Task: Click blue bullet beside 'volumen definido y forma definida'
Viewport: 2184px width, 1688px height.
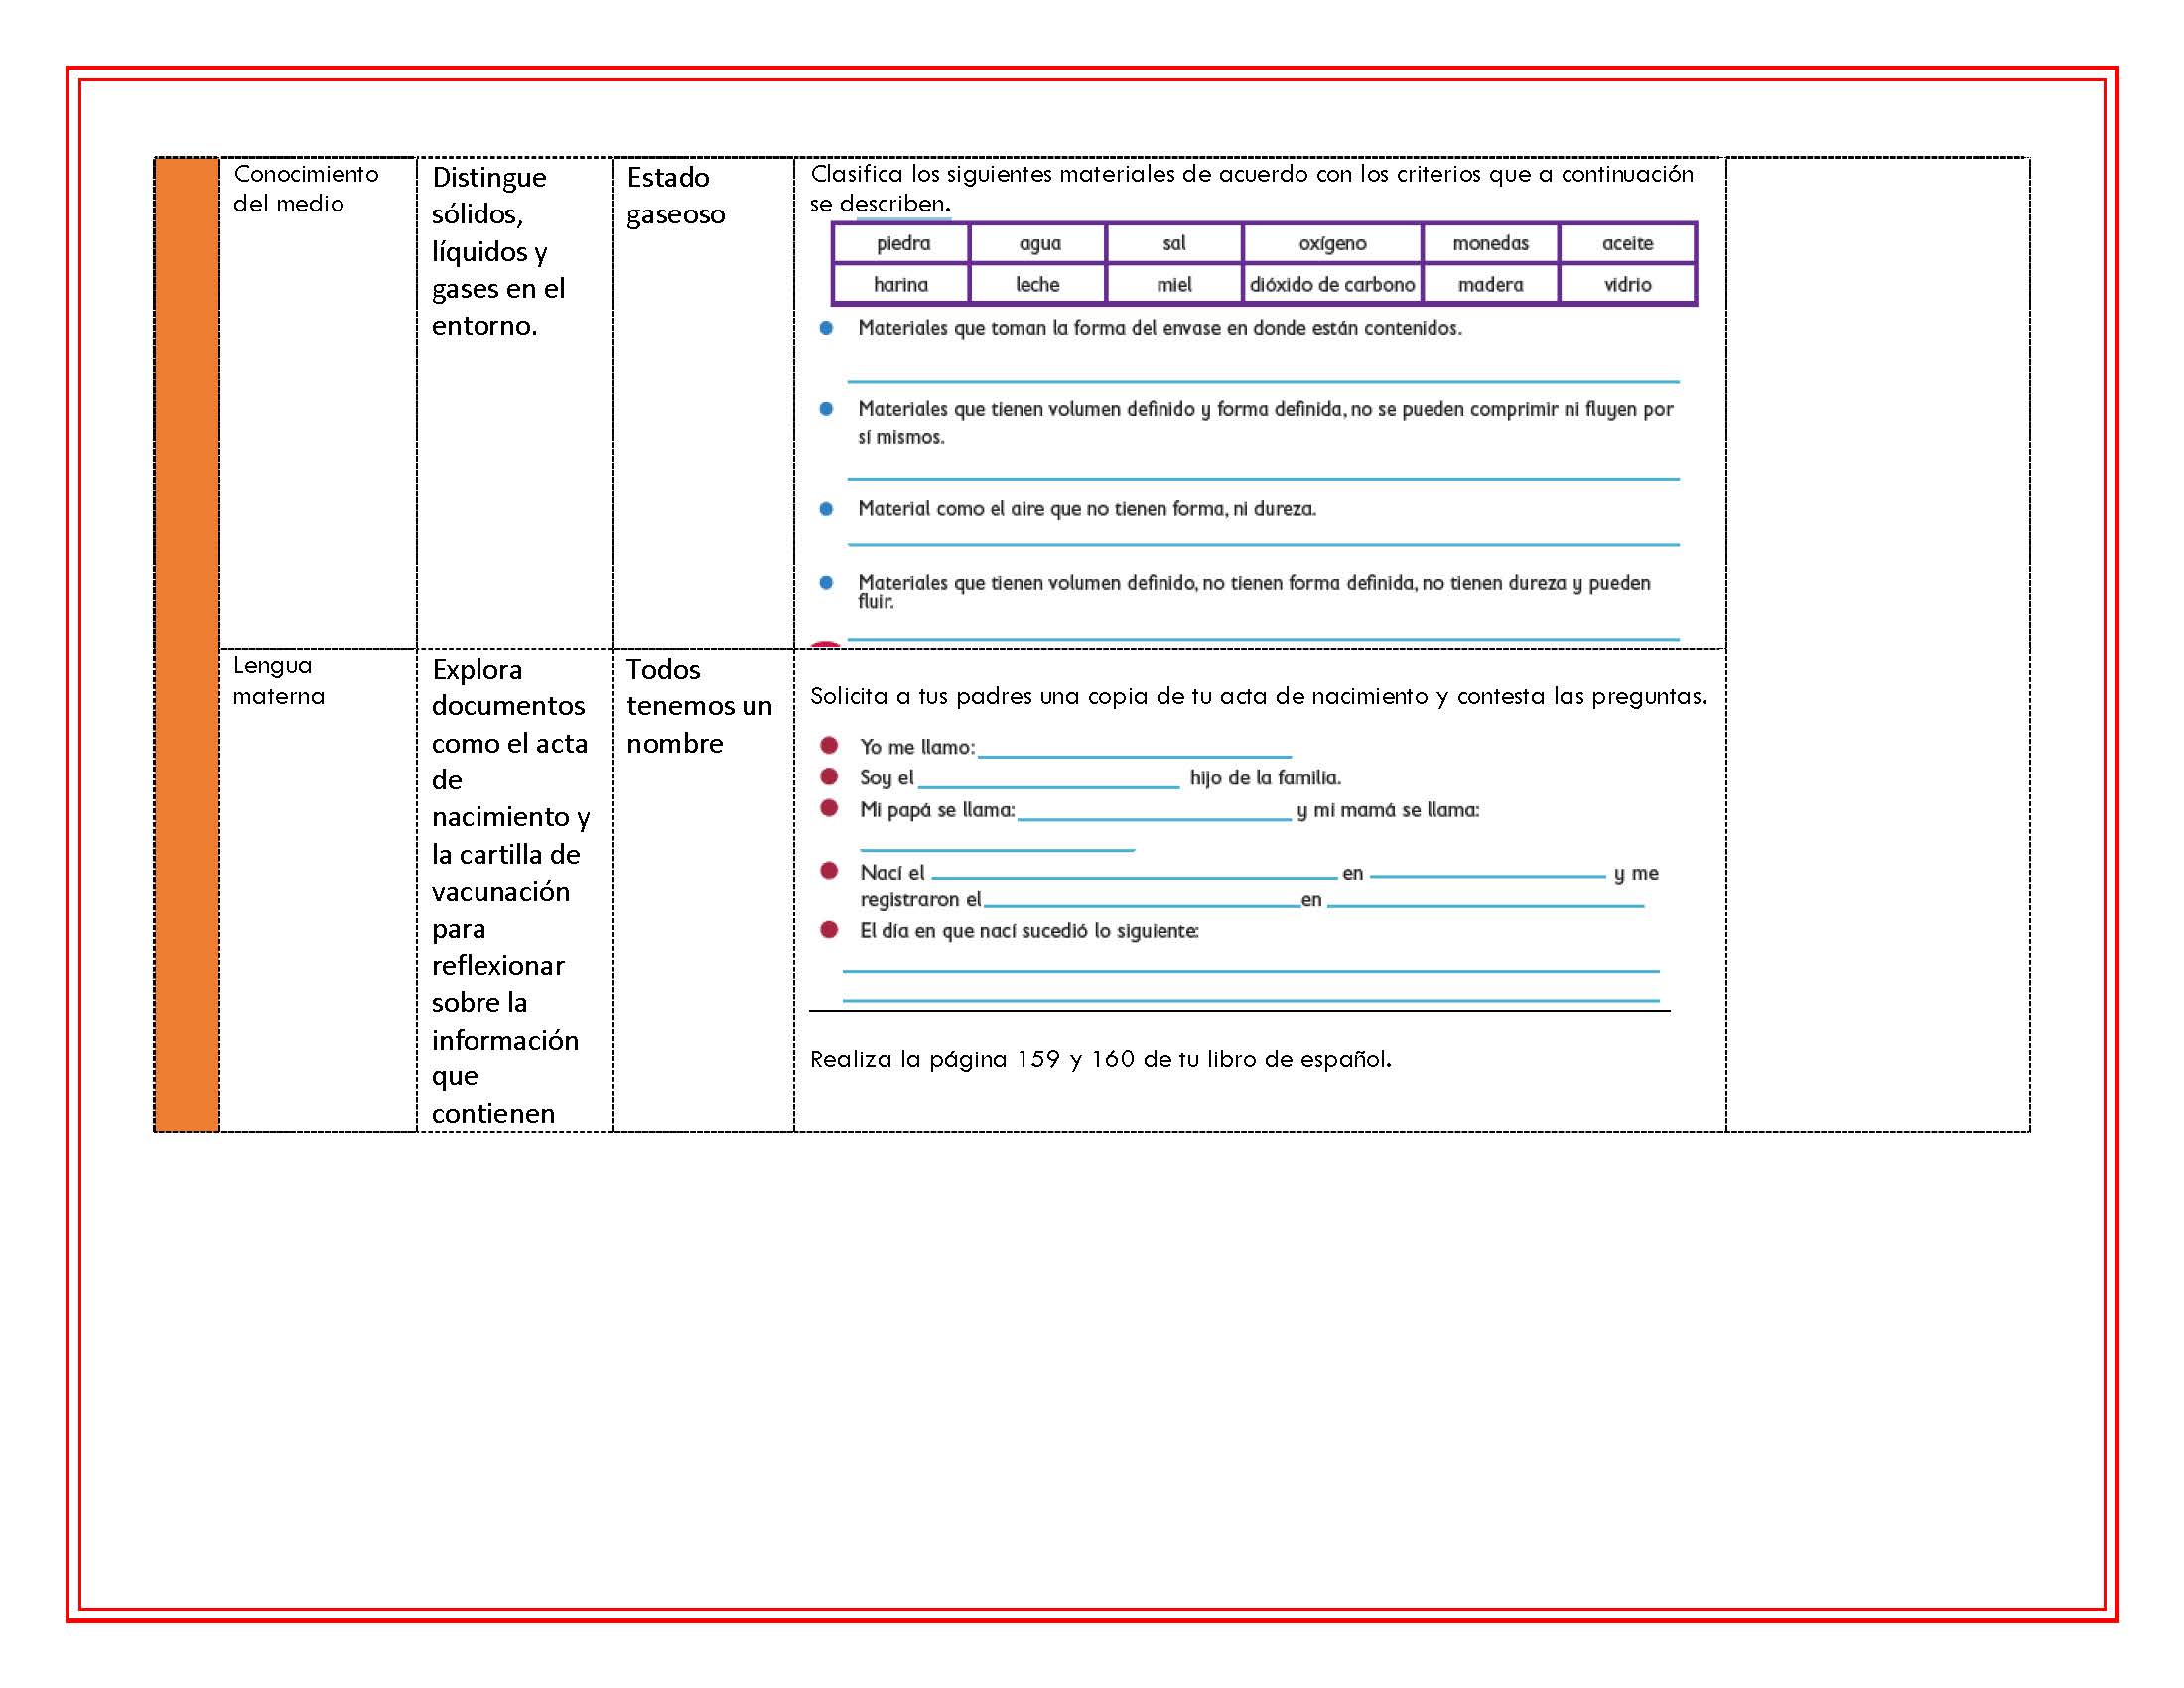Action: [826, 409]
